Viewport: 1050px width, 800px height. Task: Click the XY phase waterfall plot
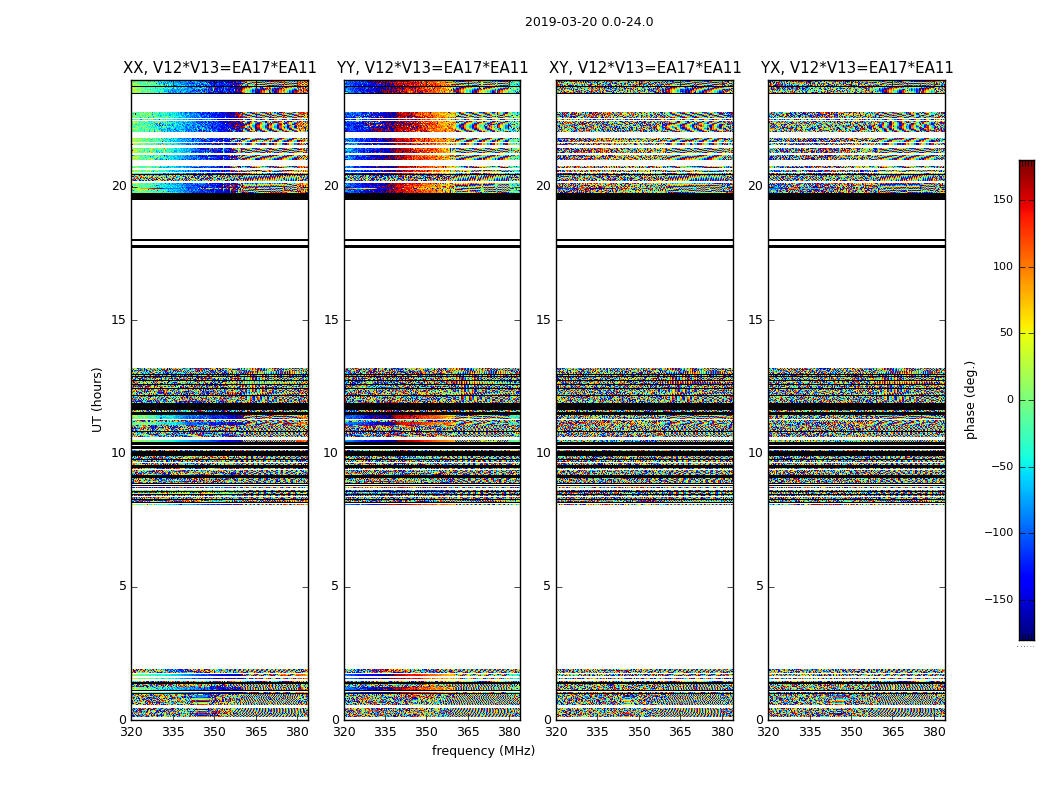(645, 400)
